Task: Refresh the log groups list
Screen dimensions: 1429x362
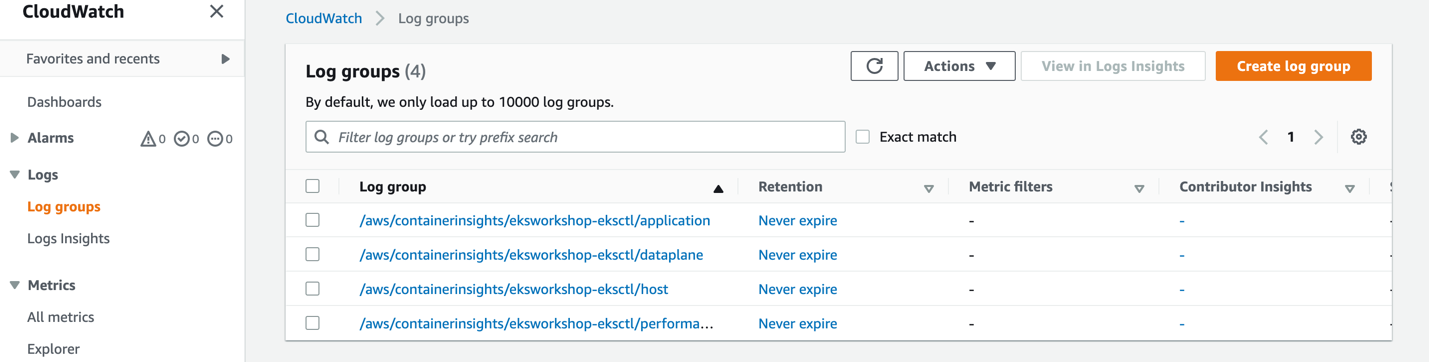Action: (874, 66)
